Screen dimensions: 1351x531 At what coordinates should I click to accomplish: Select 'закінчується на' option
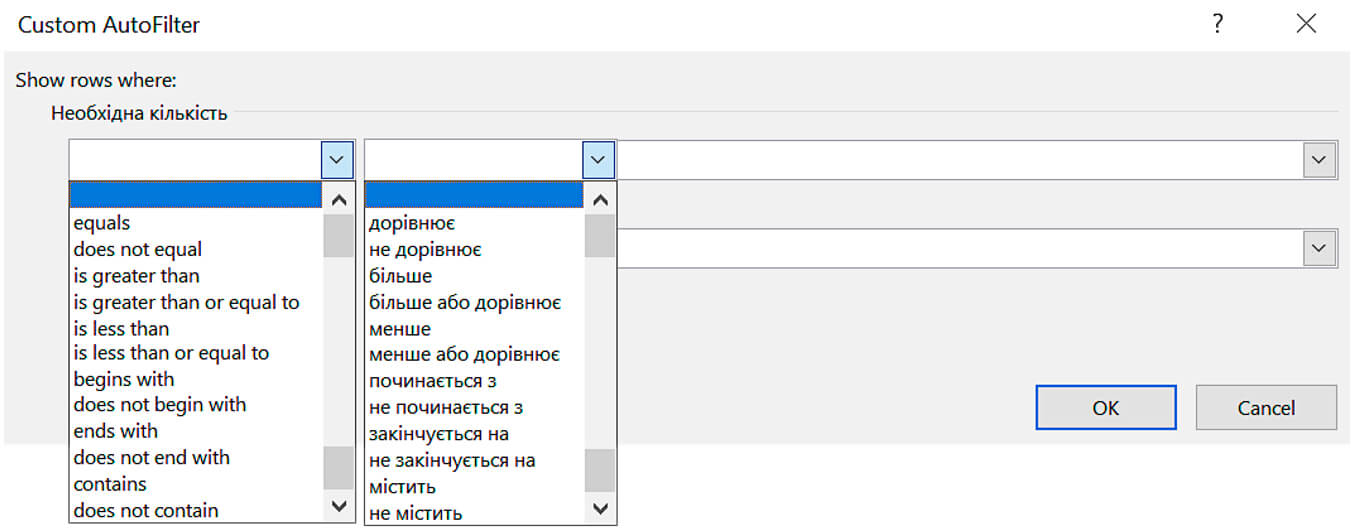[x=439, y=434]
